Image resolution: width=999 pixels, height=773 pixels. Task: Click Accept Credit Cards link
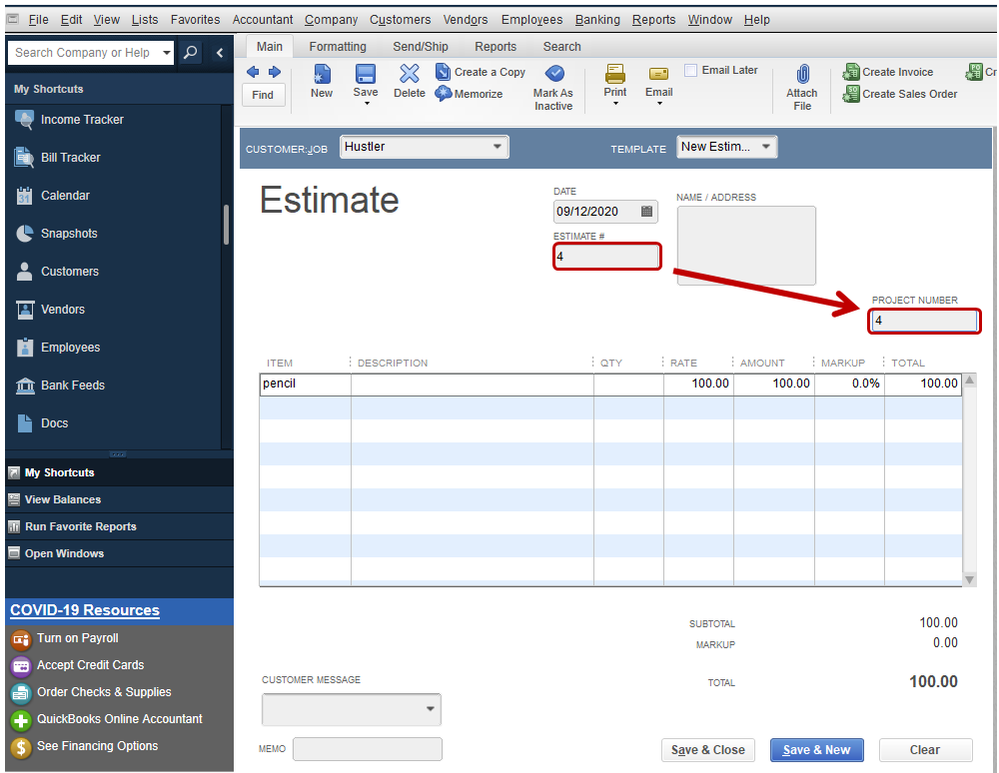[90, 665]
